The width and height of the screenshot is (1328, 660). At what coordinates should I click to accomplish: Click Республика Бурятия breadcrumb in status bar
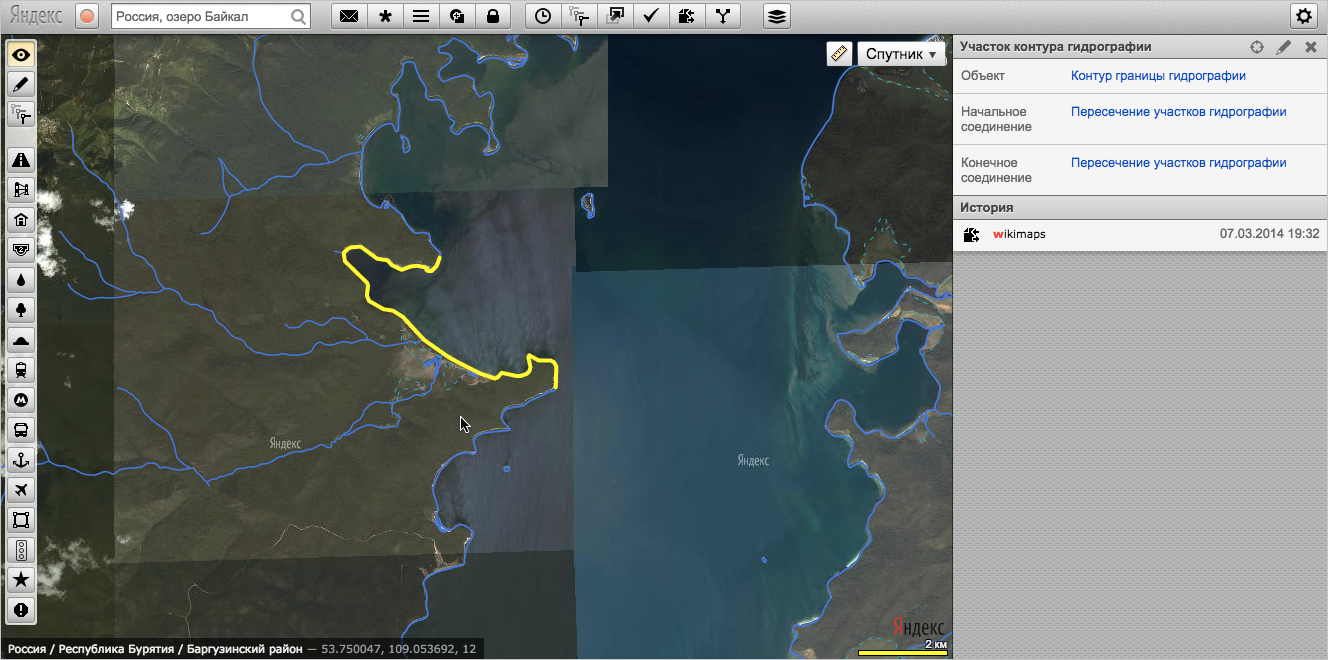[118, 649]
